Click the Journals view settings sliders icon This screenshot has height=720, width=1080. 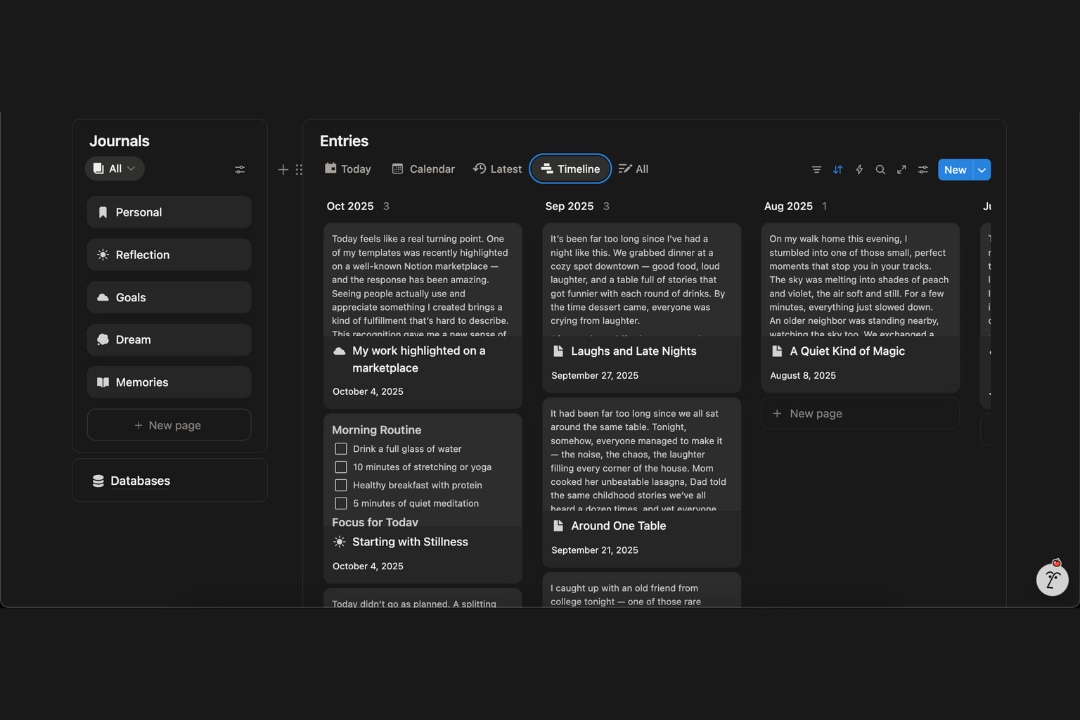pos(240,170)
